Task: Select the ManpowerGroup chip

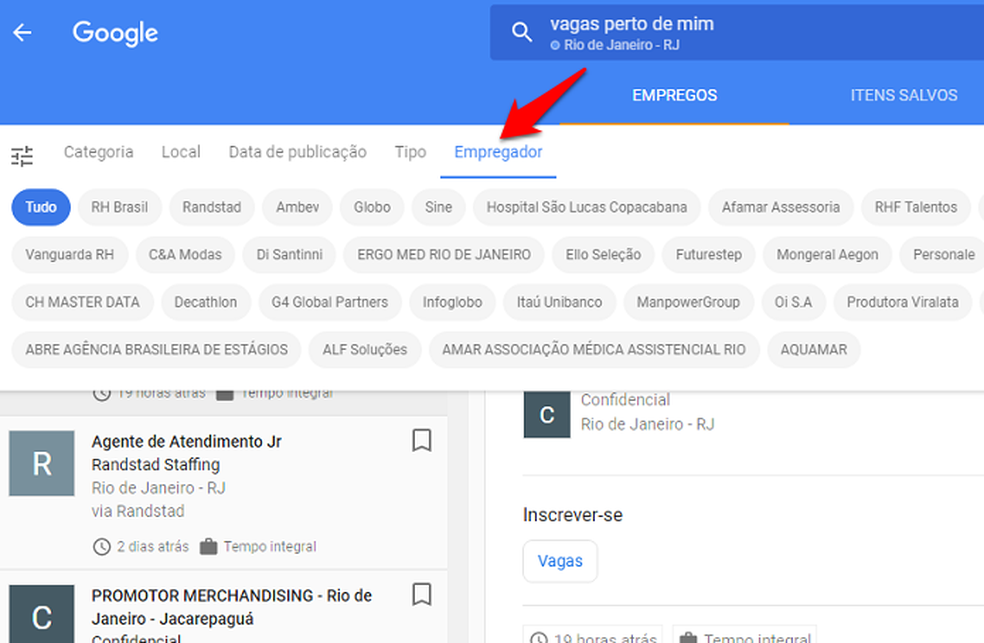Action: [x=688, y=302]
